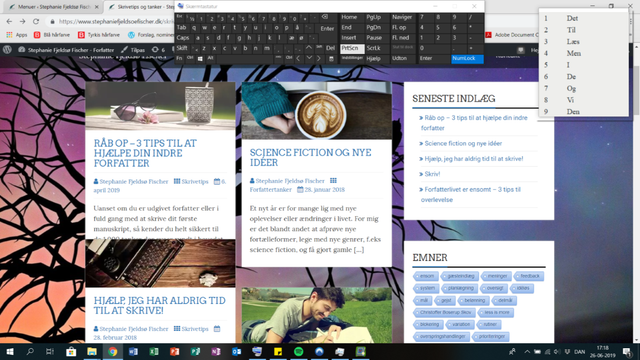Click right arrow key on on-screen keyboard
Screen dimensions: 640x360
[319, 59]
